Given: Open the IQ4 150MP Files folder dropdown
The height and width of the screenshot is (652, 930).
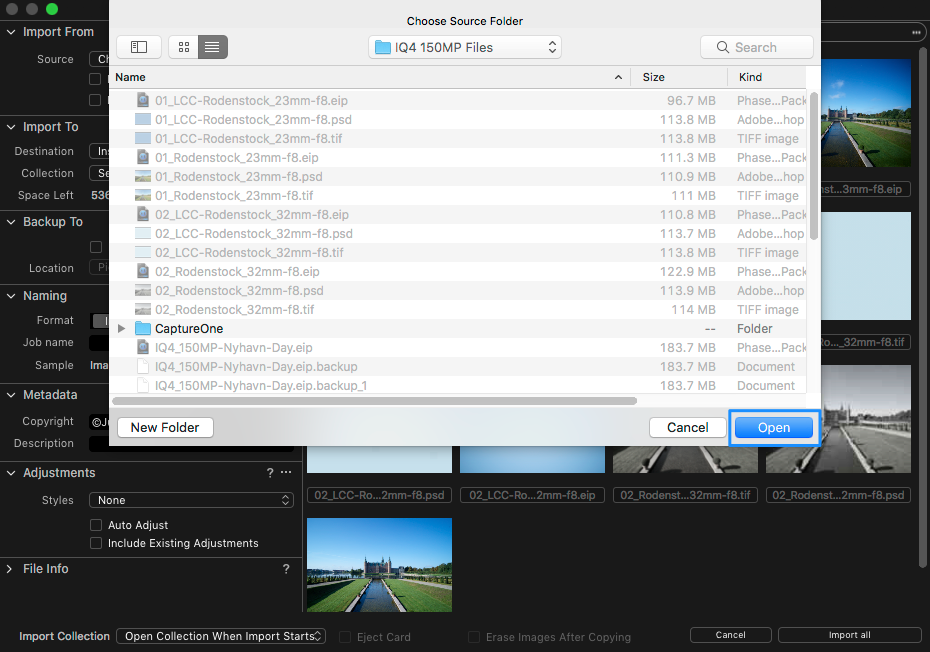Looking at the screenshot, I should [464, 46].
